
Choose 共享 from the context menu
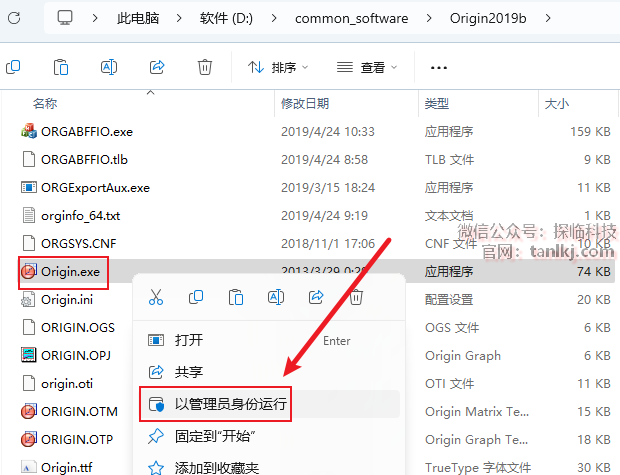point(269,372)
